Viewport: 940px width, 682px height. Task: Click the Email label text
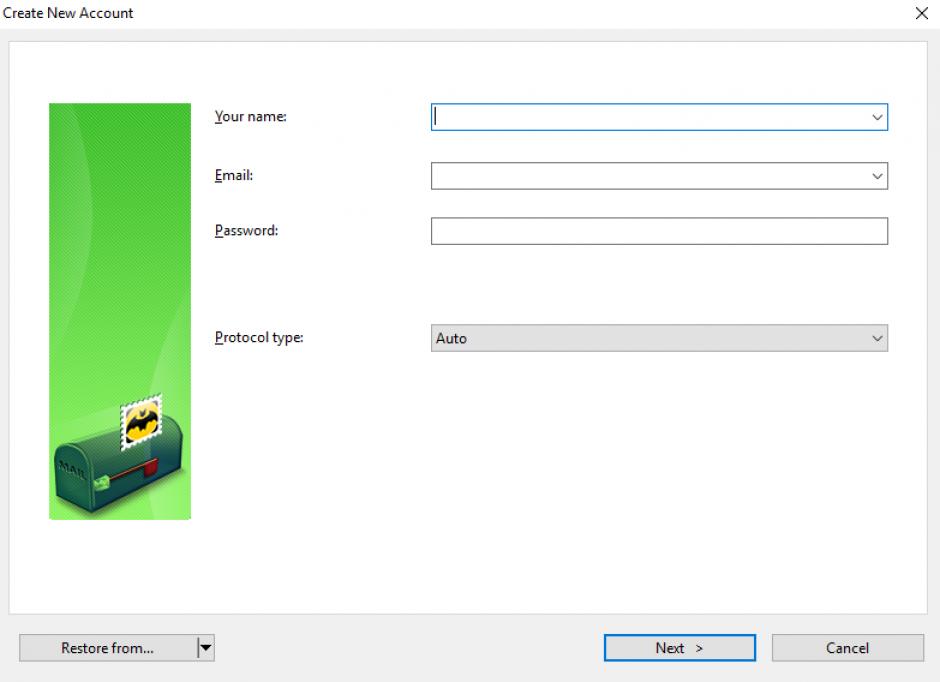pyautogui.click(x=234, y=176)
